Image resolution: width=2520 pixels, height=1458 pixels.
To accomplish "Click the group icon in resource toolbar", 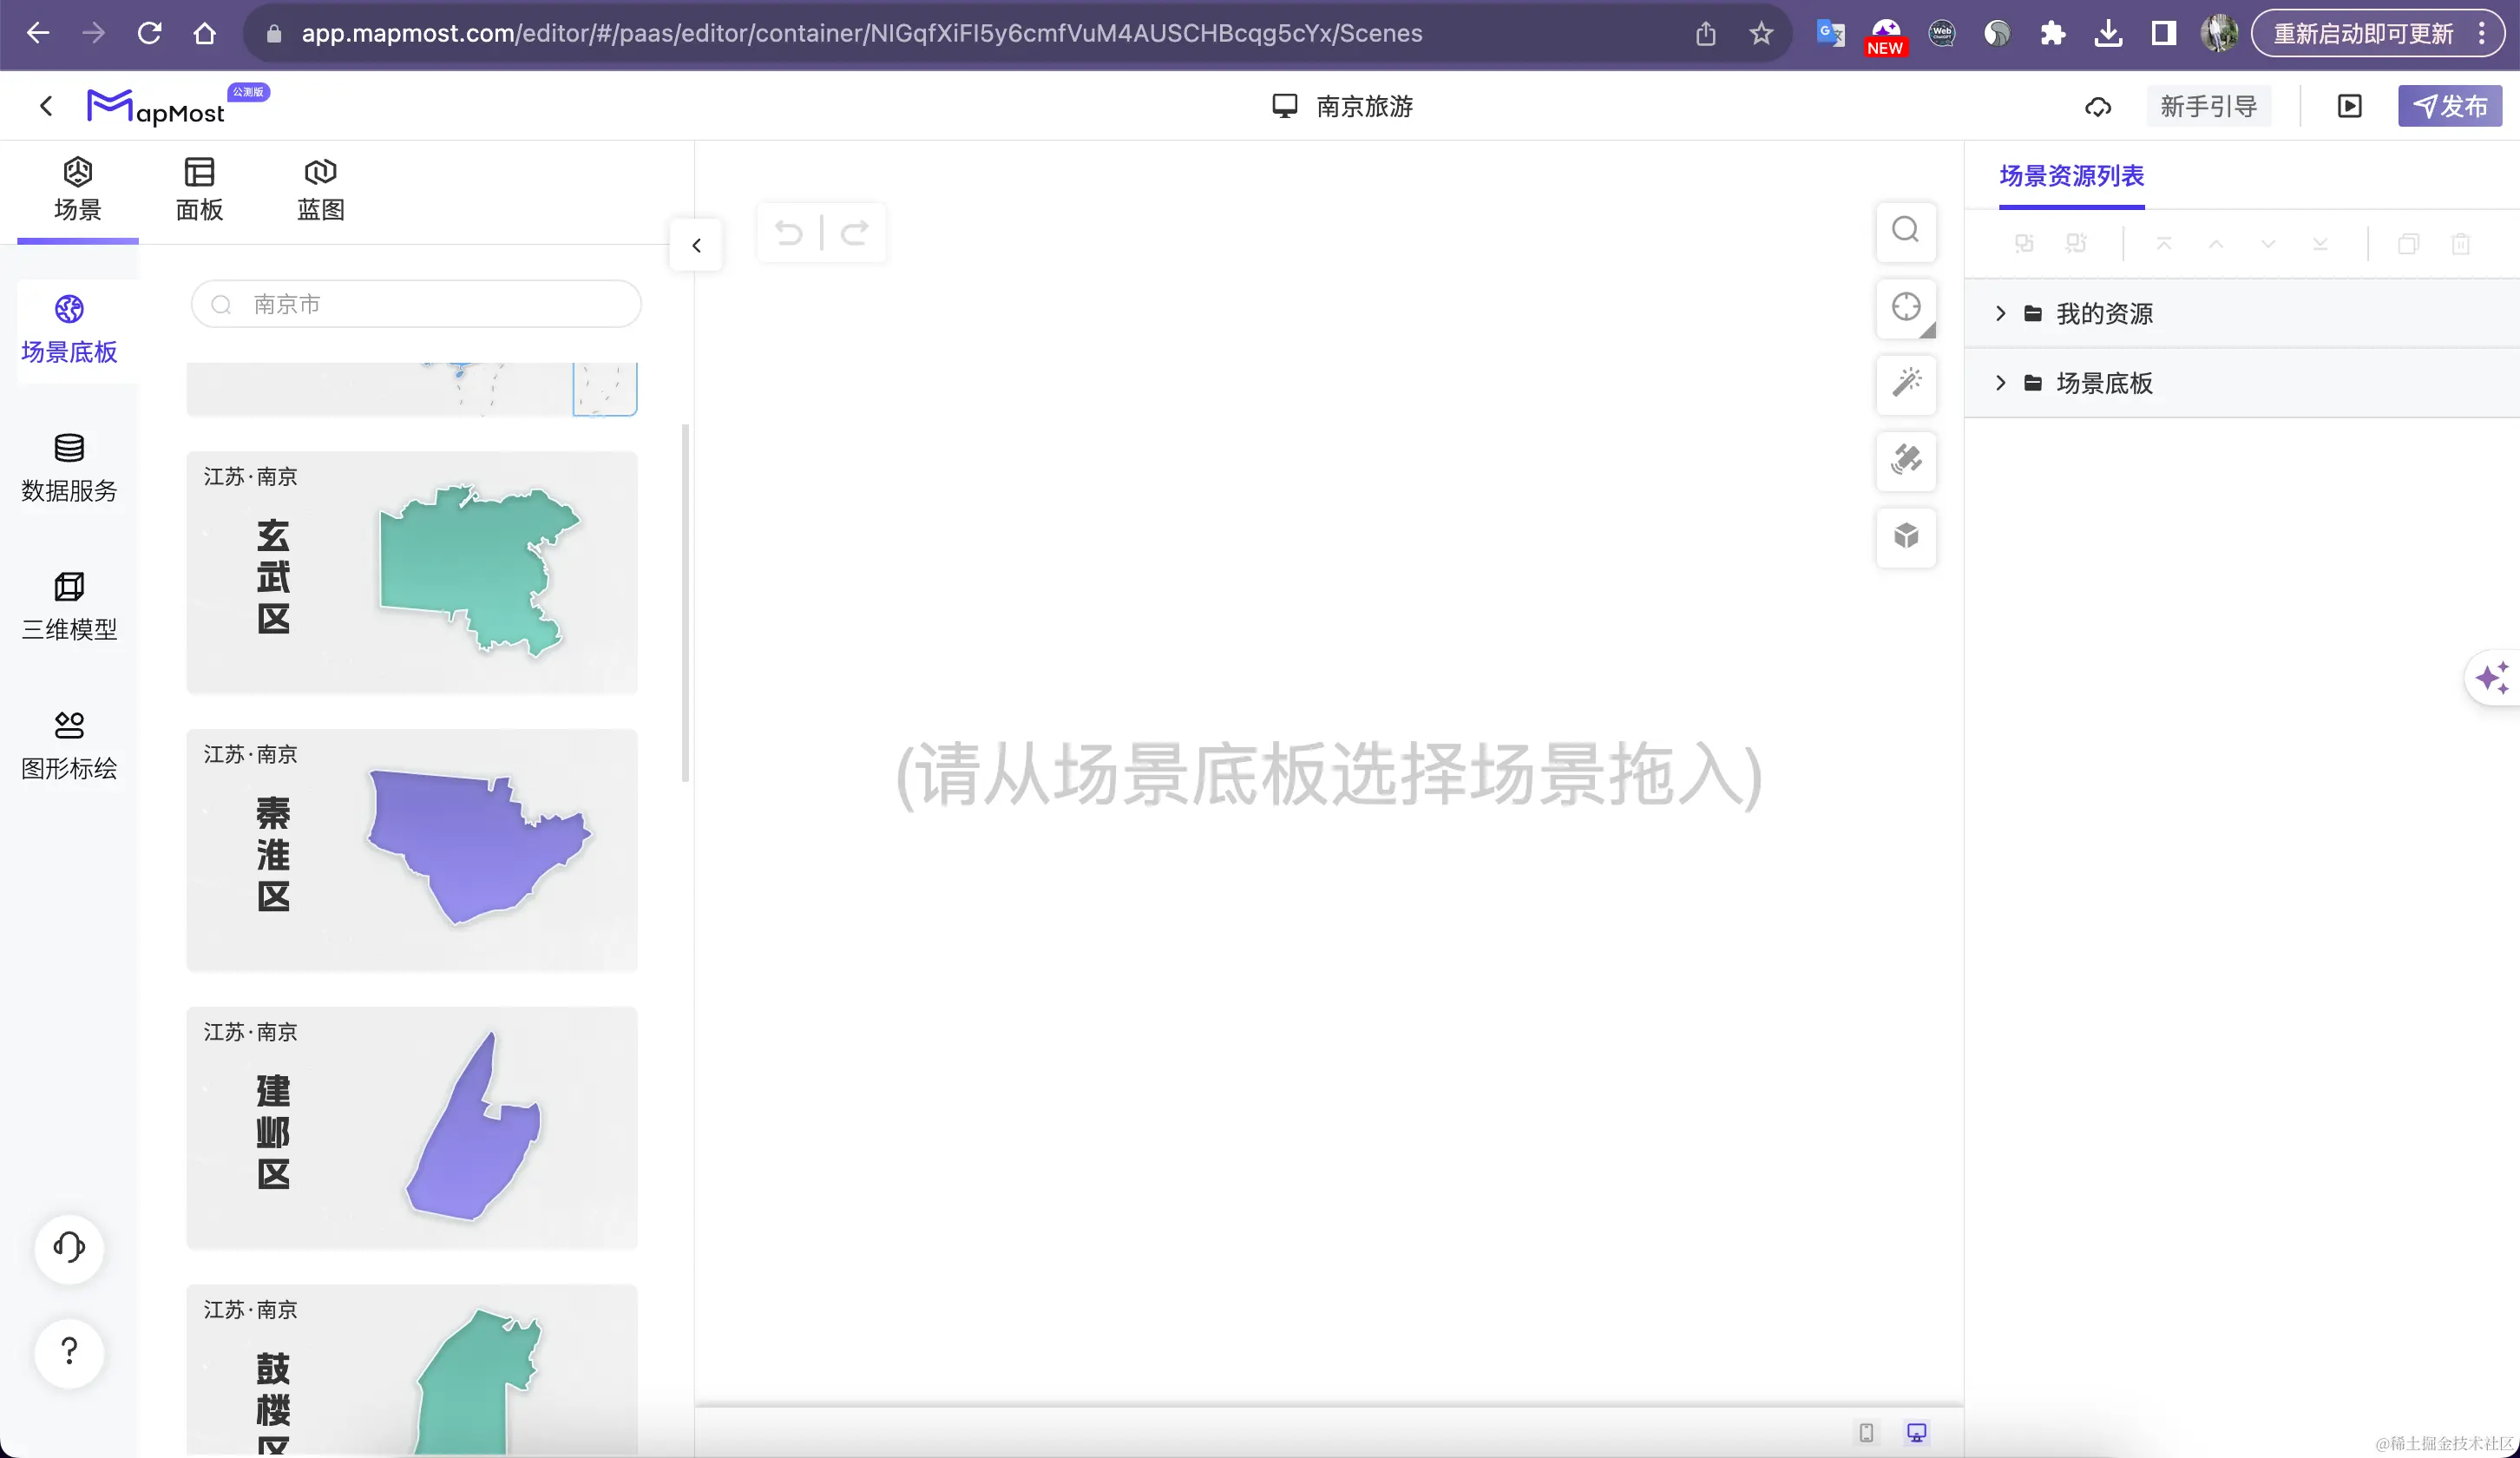I will [2024, 244].
